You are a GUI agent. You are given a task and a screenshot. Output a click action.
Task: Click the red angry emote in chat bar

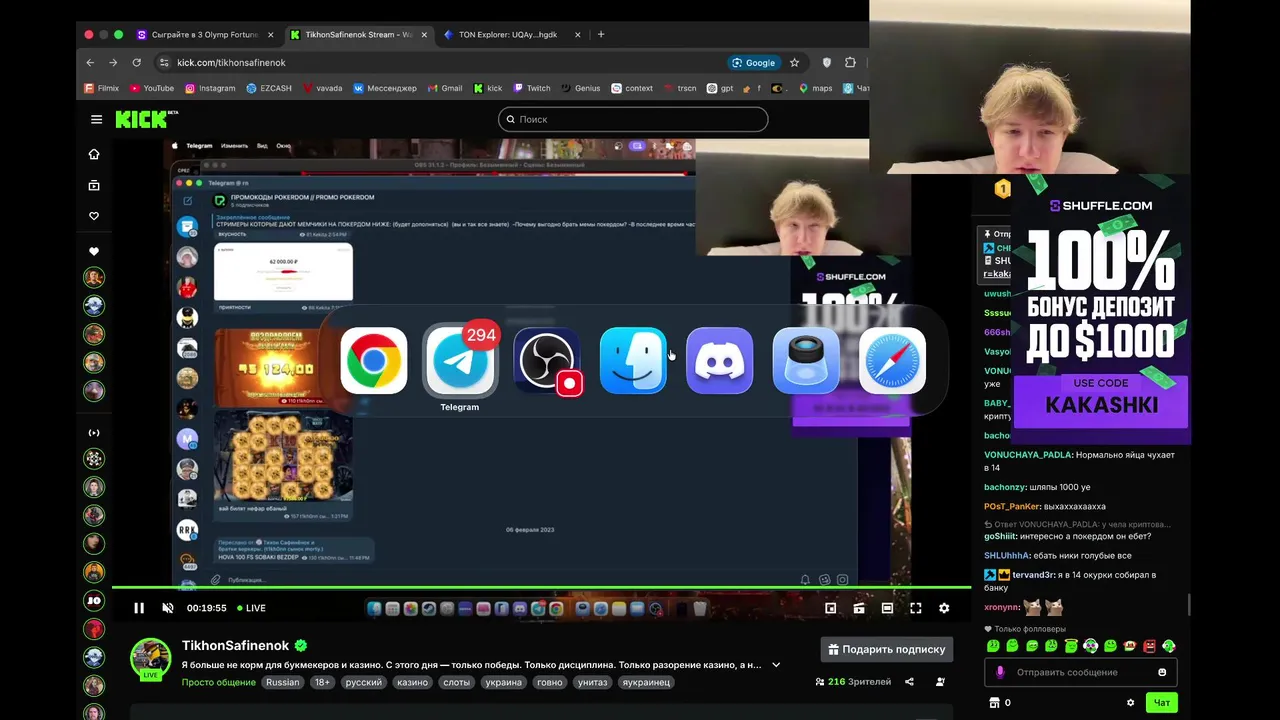(x=1149, y=646)
